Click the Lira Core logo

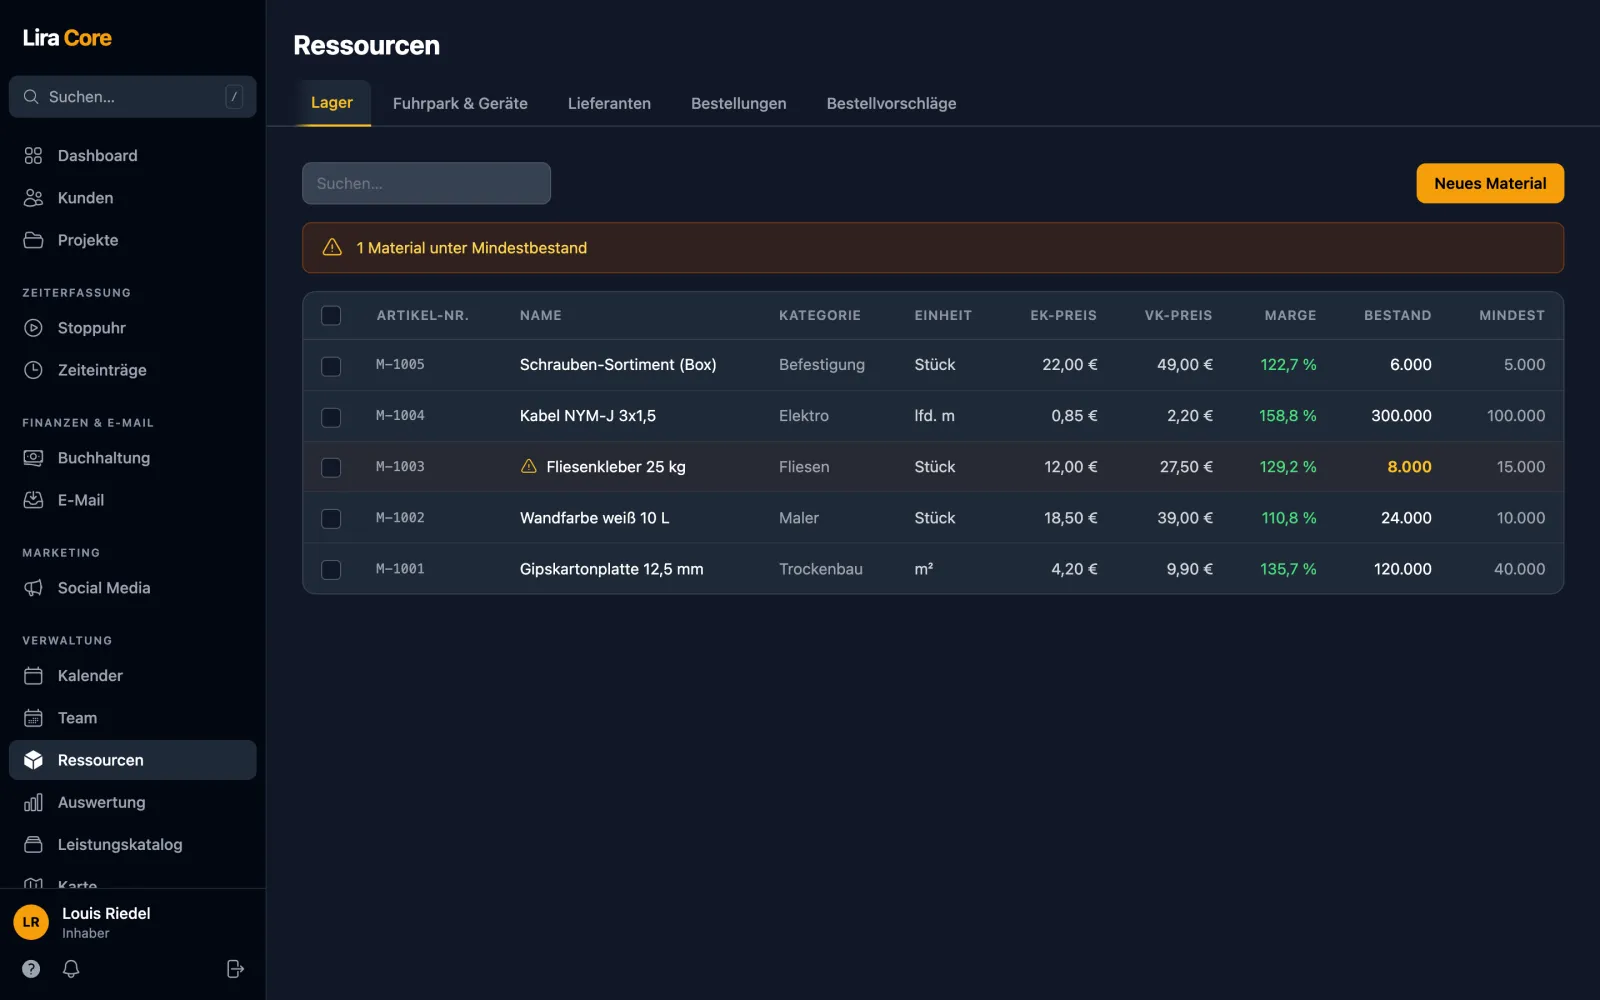(x=67, y=38)
